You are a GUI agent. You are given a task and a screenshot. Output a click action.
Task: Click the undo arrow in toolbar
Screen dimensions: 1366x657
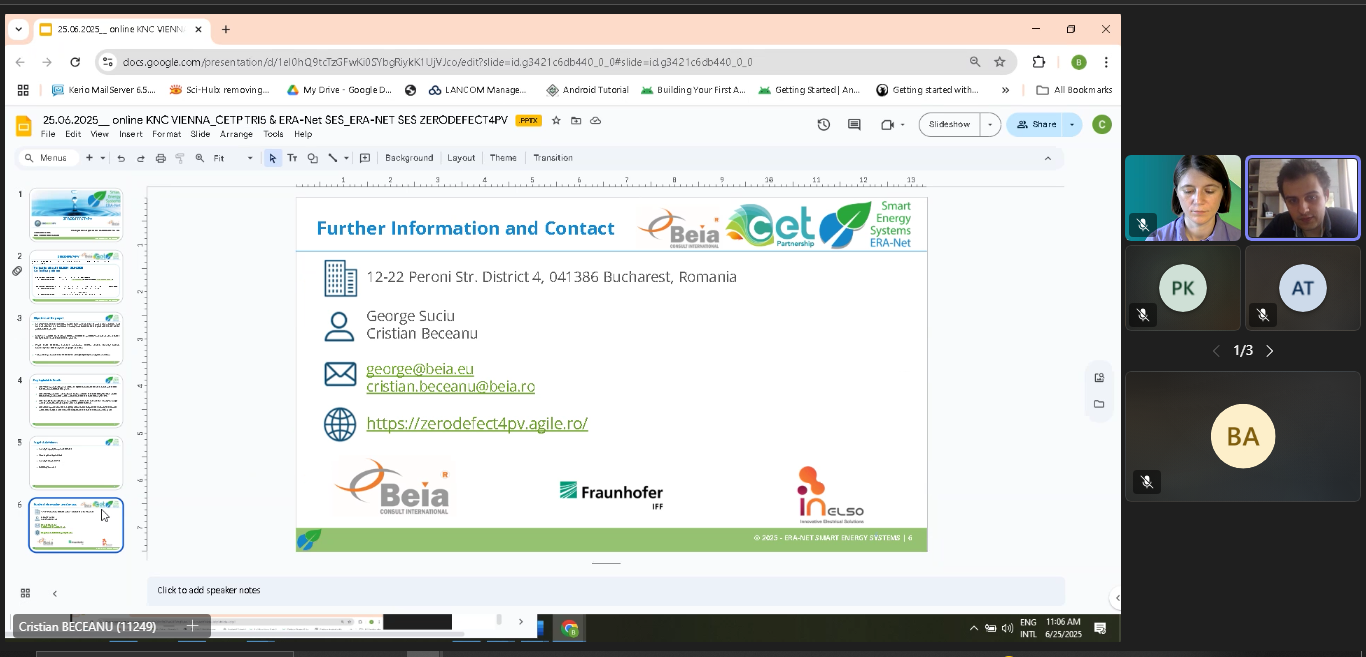121,158
